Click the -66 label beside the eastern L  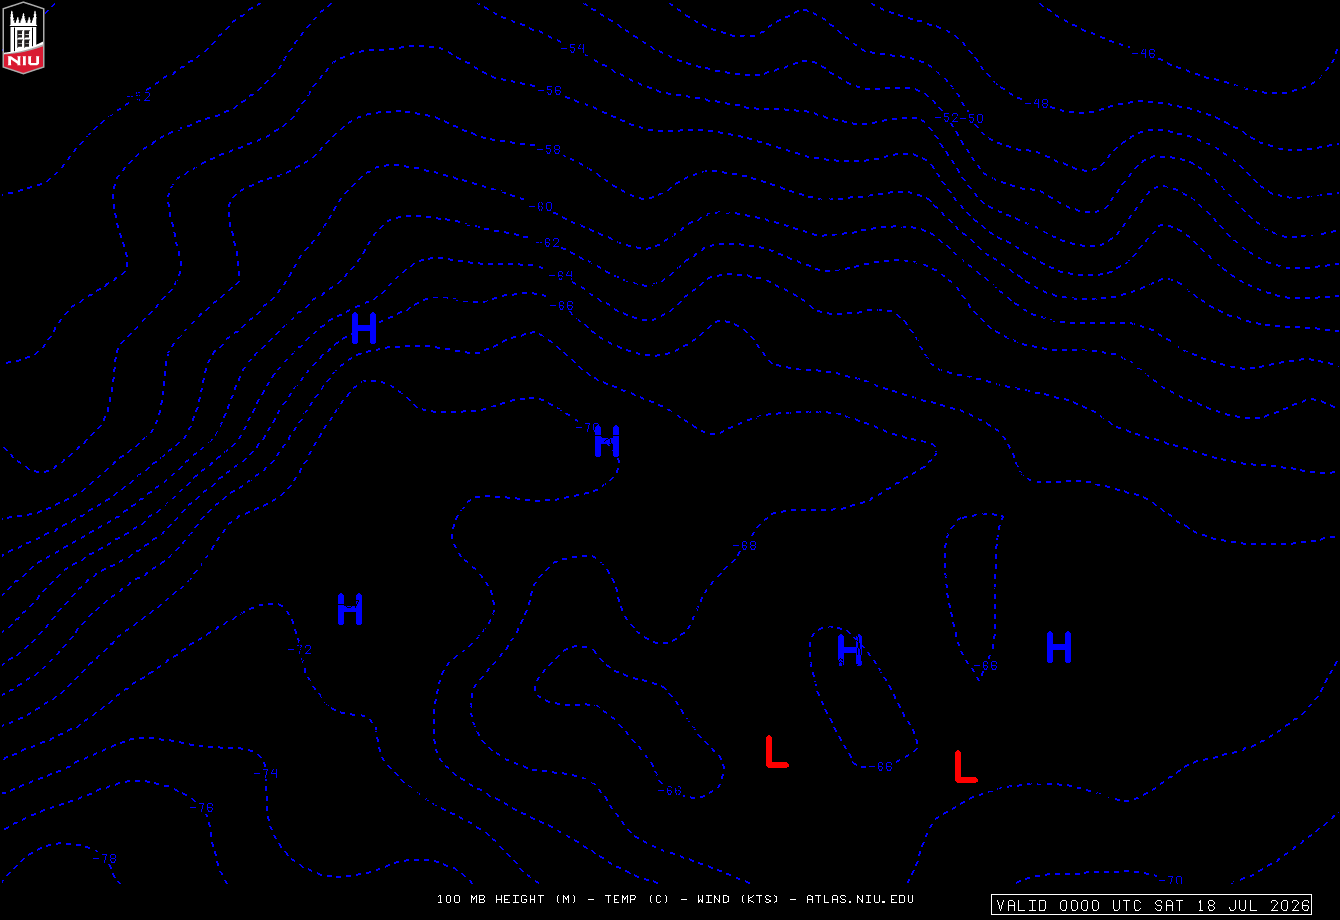pyautogui.click(x=881, y=767)
